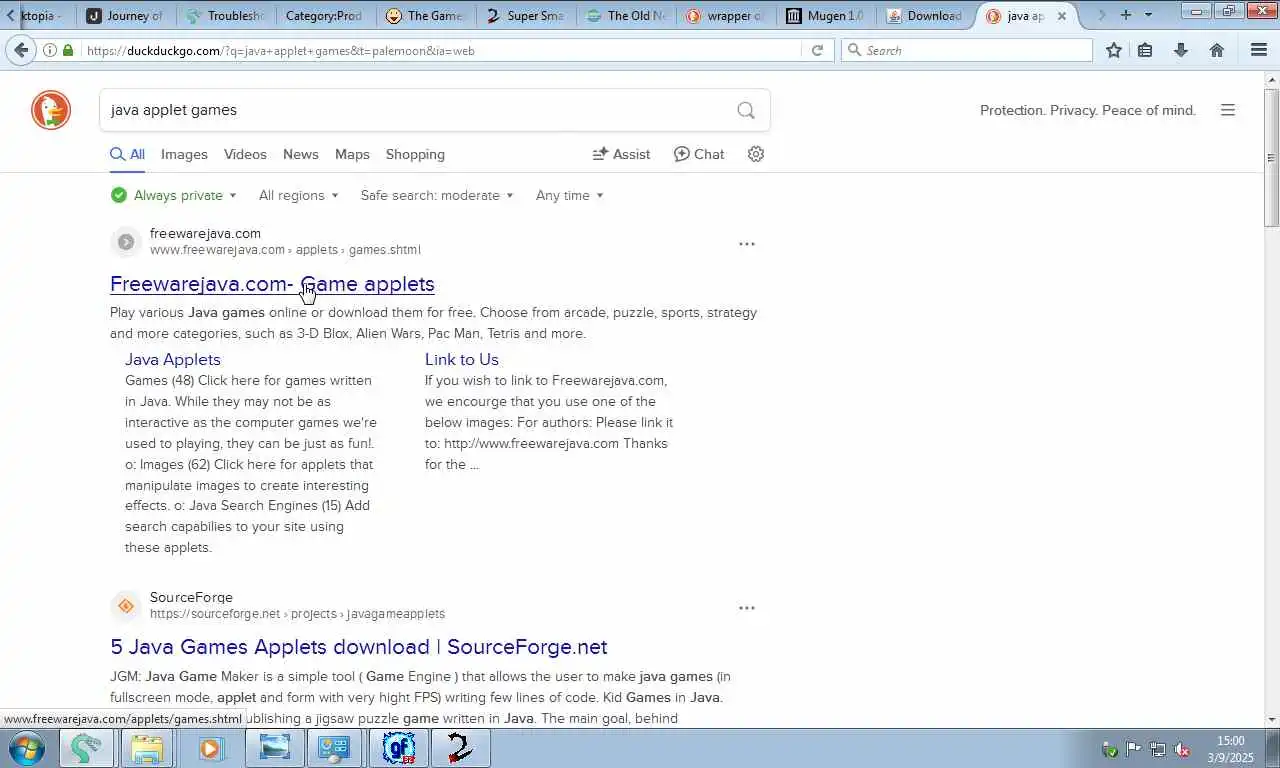Bookmark this page with the star icon
1280x768 pixels.
click(1114, 50)
